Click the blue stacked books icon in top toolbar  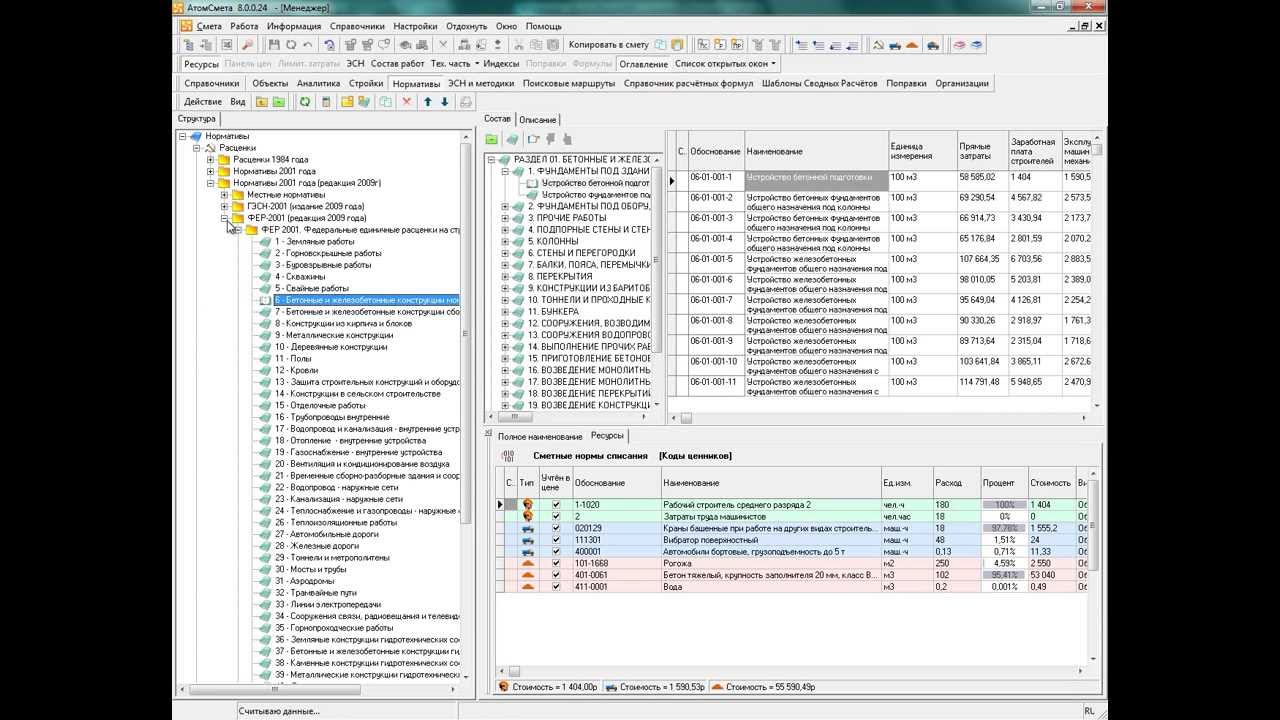[x=976, y=45]
